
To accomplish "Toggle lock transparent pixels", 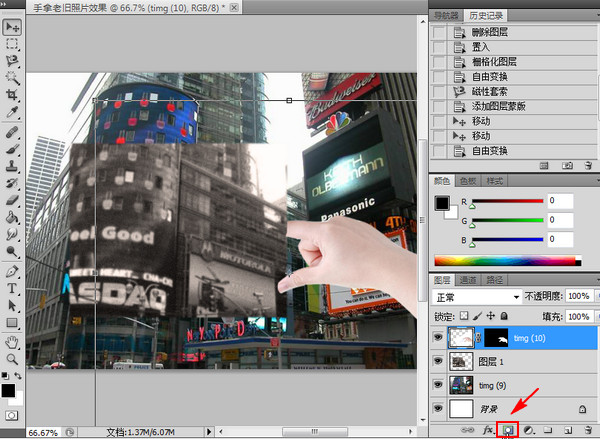I will (464, 316).
